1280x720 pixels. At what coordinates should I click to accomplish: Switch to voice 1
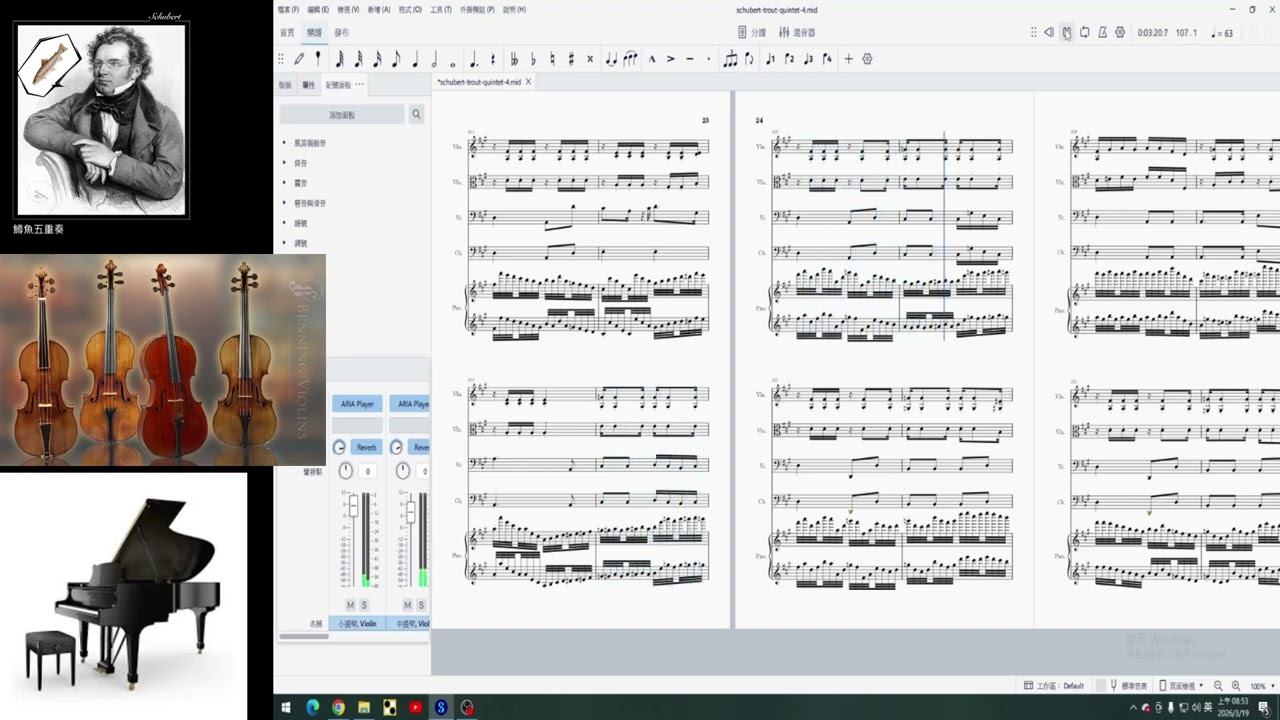pos(770,59)
